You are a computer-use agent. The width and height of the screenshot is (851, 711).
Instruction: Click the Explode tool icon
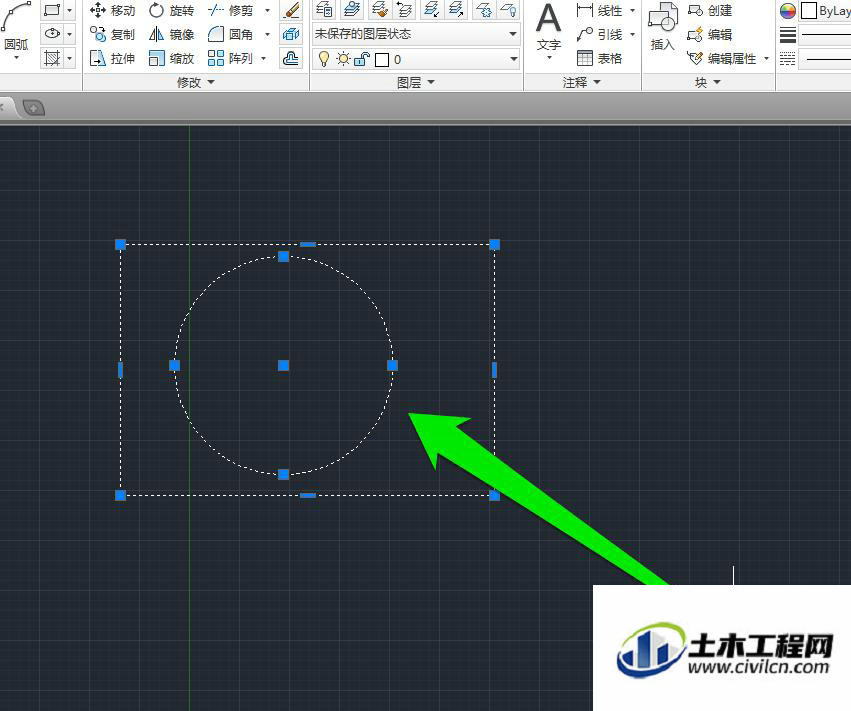point(291,34)
